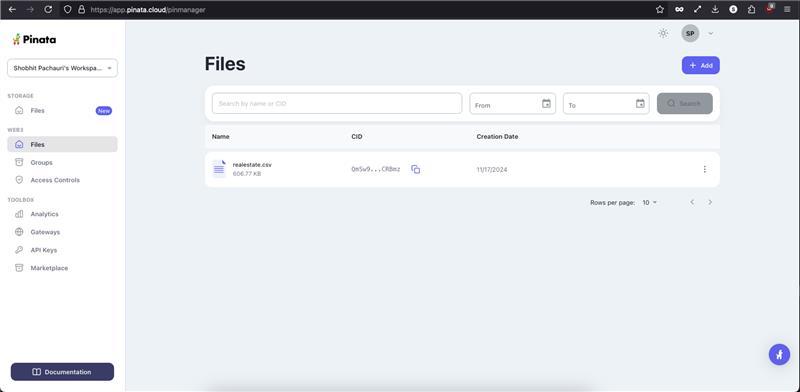The width and height of the screenshot is (800, 392).
Task: Click the 606.77 KB file size
Action: click(x=247, y=174)
